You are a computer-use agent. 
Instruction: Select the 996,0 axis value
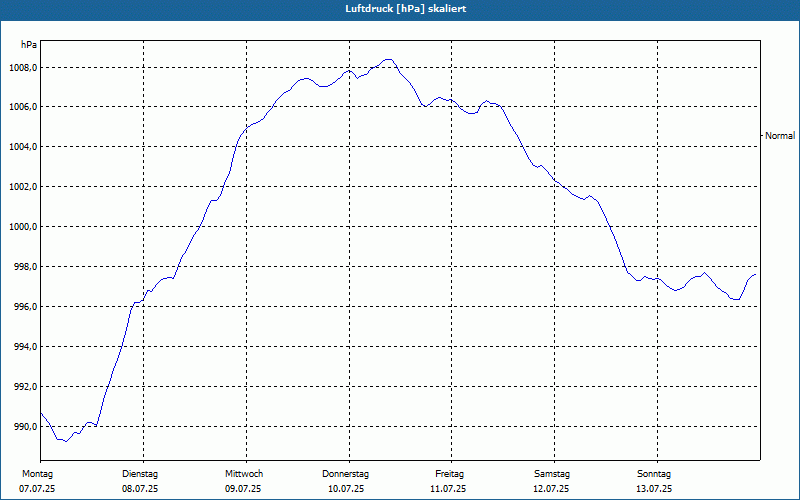[25, 307]
